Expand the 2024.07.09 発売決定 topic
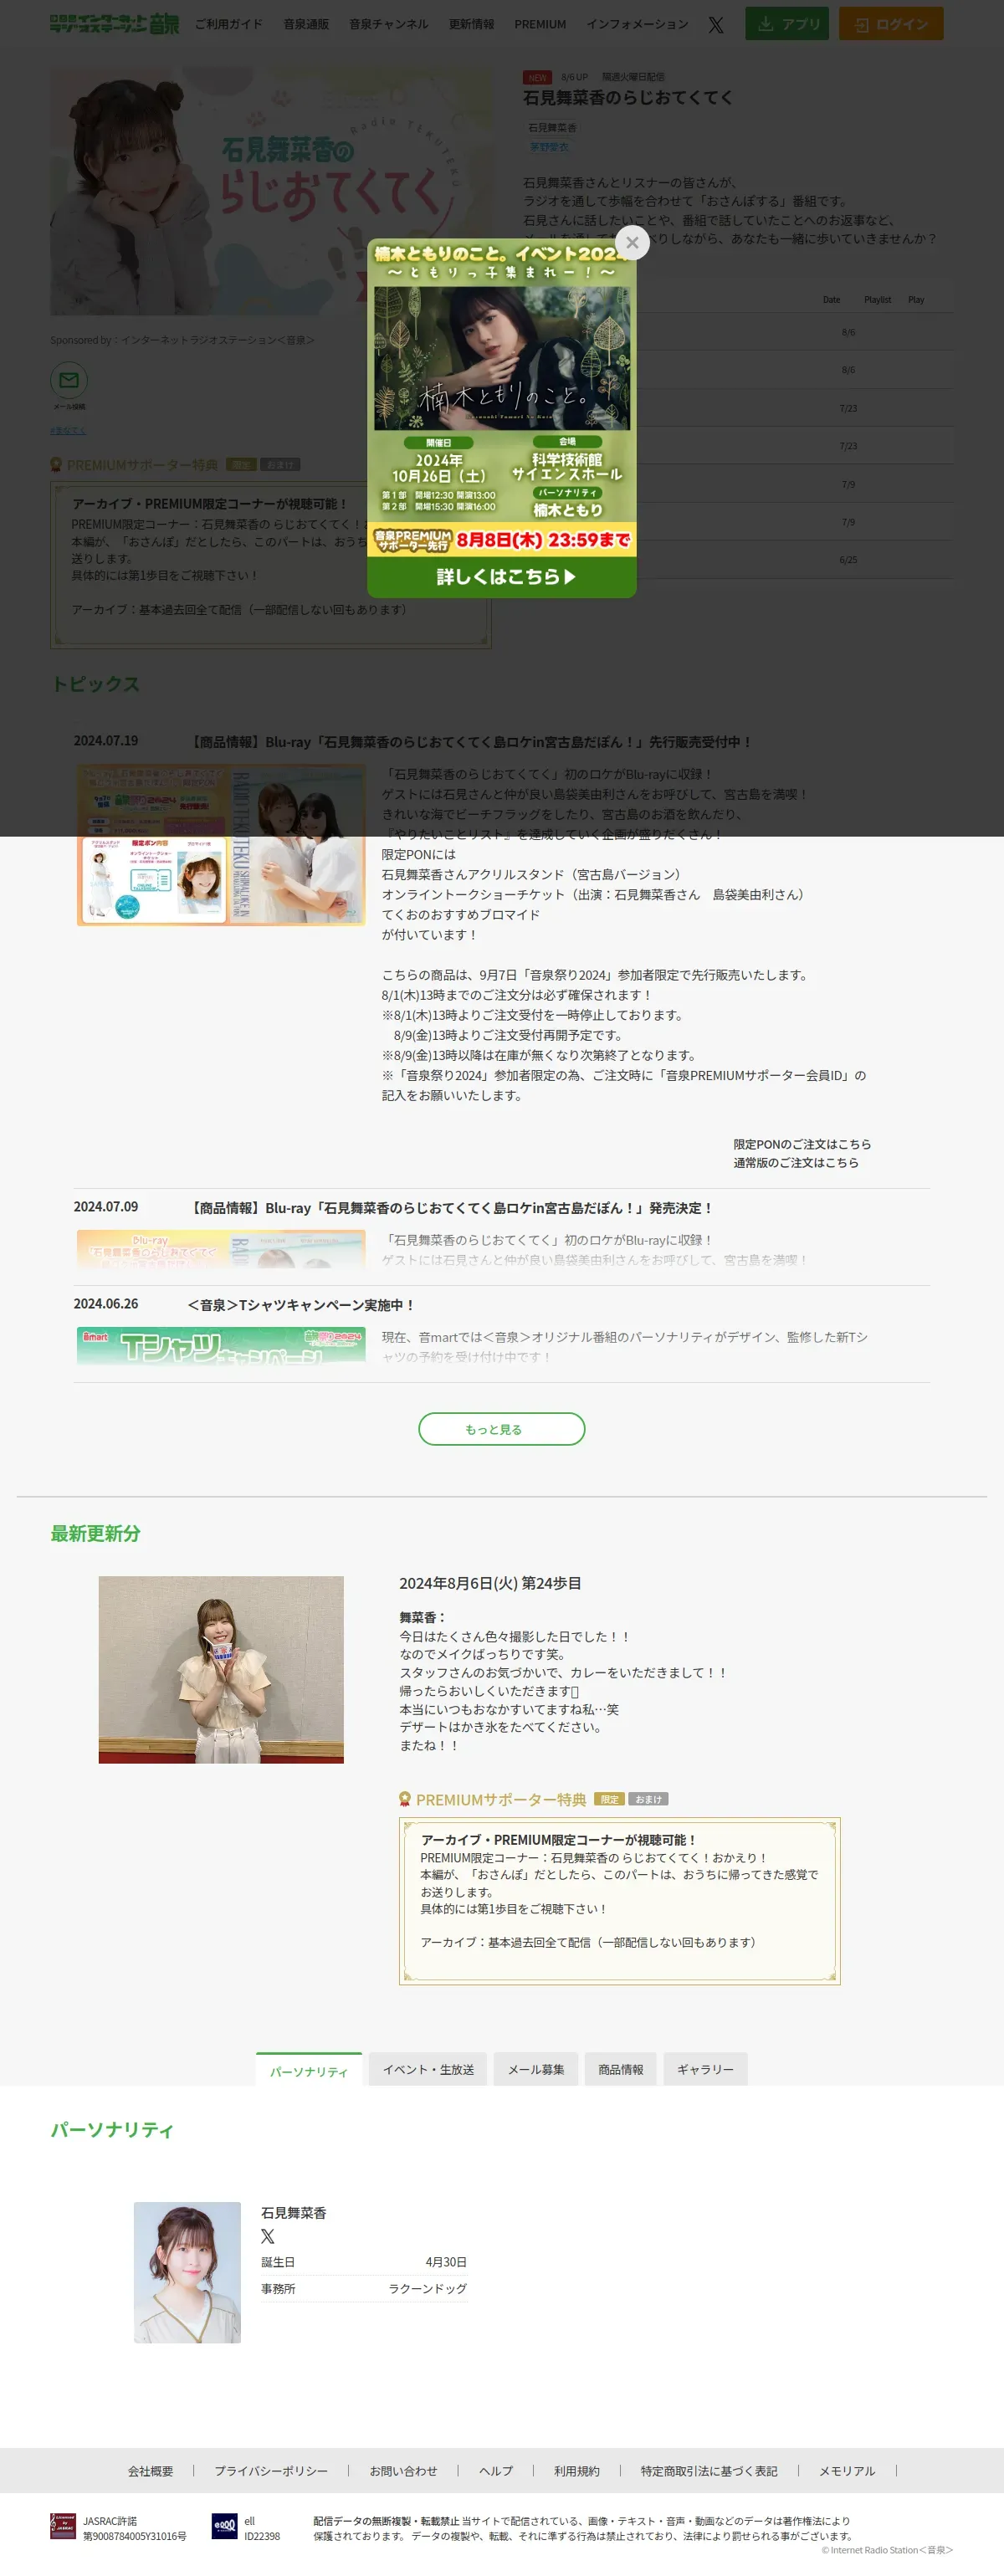The height and width of the screenshot is (2576, 1004). click(450, 1208)
